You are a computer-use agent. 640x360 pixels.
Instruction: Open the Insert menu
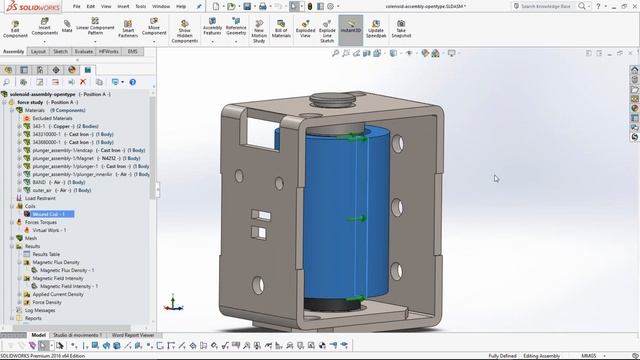coord(123,6)
